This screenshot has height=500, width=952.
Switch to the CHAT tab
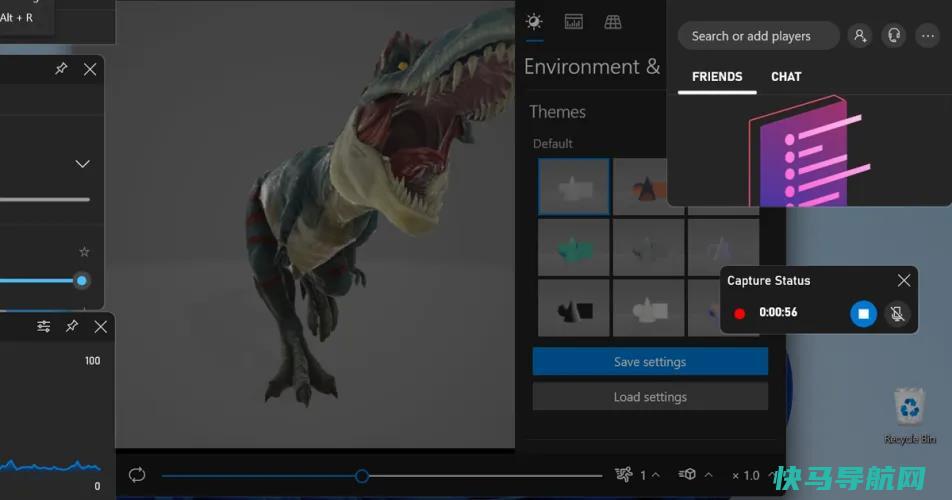point(786,77)
